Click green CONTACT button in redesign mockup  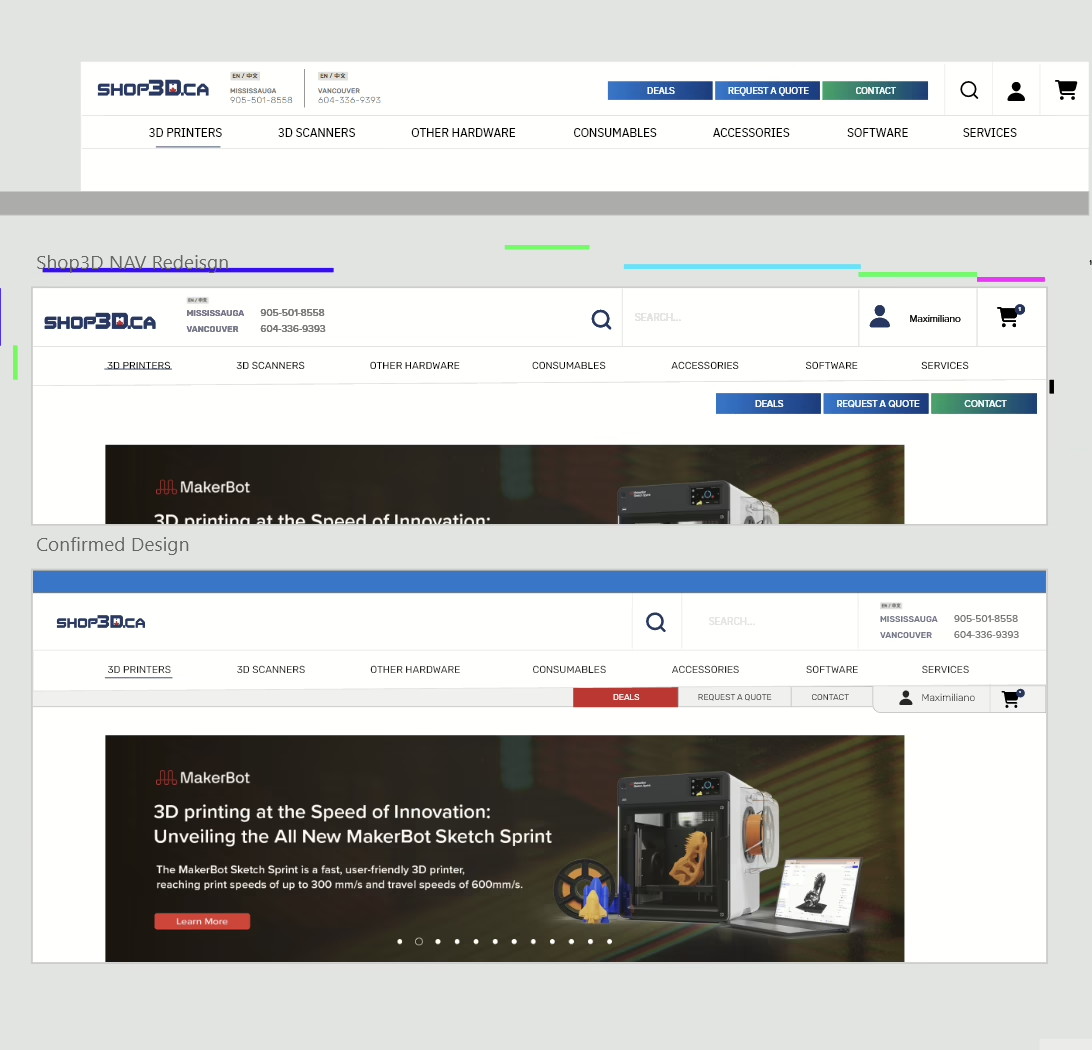(x=984, y=404)
